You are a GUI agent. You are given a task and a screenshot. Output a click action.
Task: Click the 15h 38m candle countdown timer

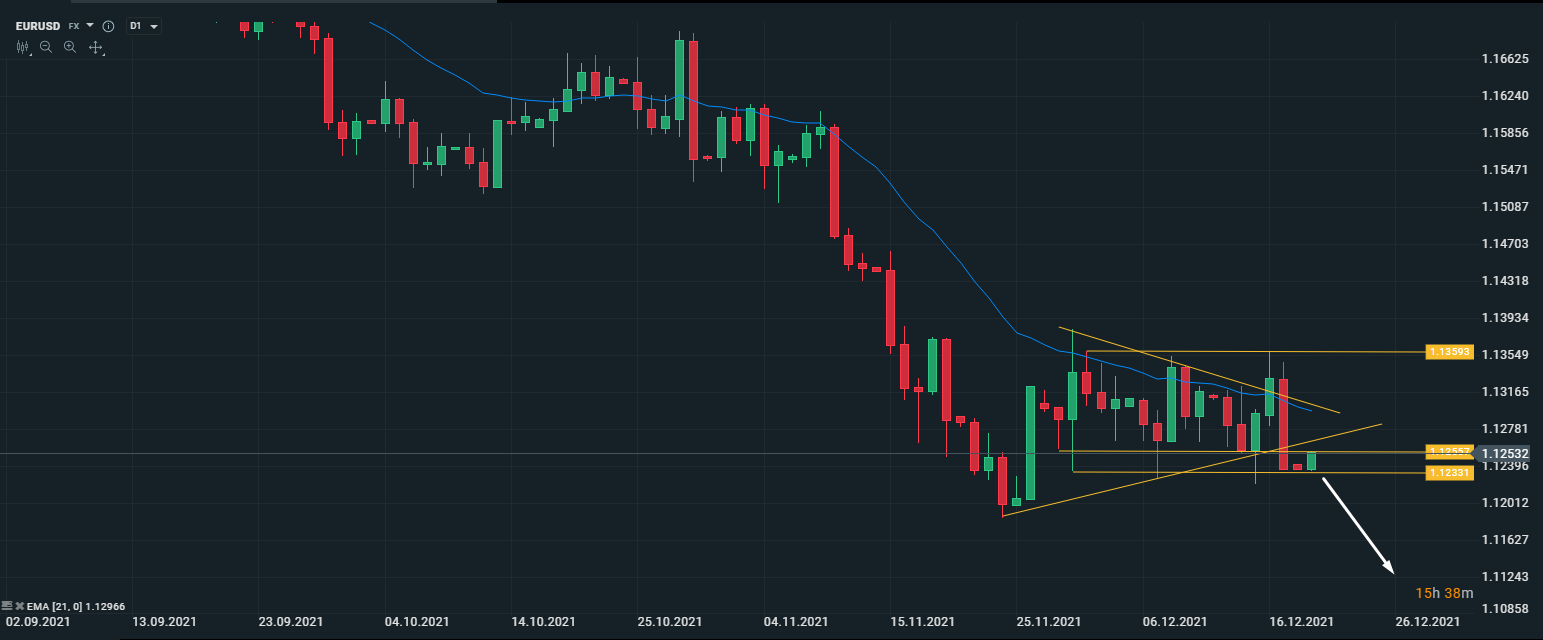click(1444, 593)
